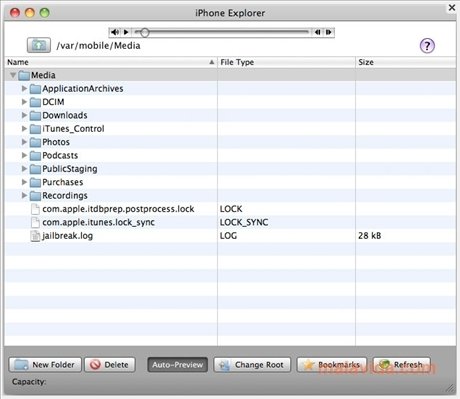
Task: Select the Purchases row name
Action: 63,182
